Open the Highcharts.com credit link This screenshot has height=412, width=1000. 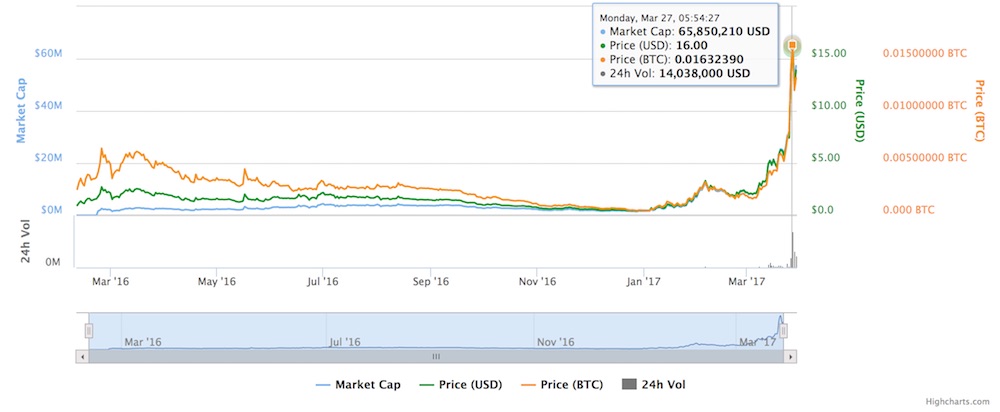tap(959, 402)
